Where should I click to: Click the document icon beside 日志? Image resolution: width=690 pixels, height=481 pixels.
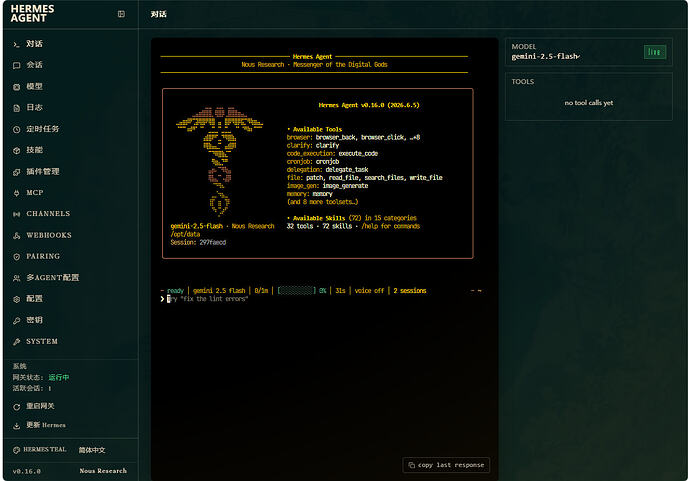(16, 108)
